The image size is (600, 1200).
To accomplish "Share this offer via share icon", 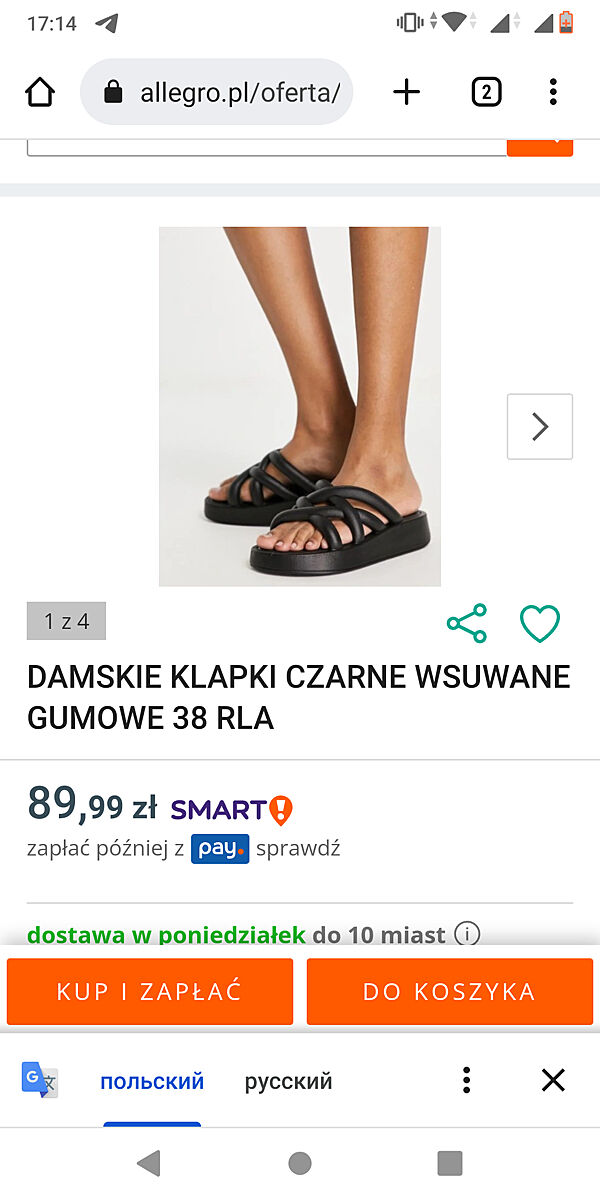I will (x=467, y=624).
